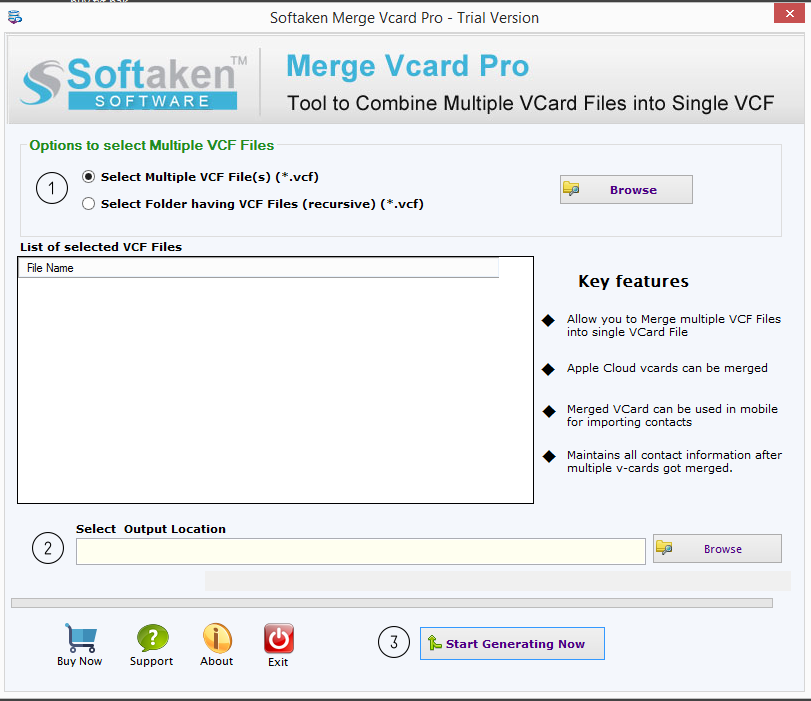Click the app icon in the title bar
The image size is (811, 701).
[x=15, y=17]
